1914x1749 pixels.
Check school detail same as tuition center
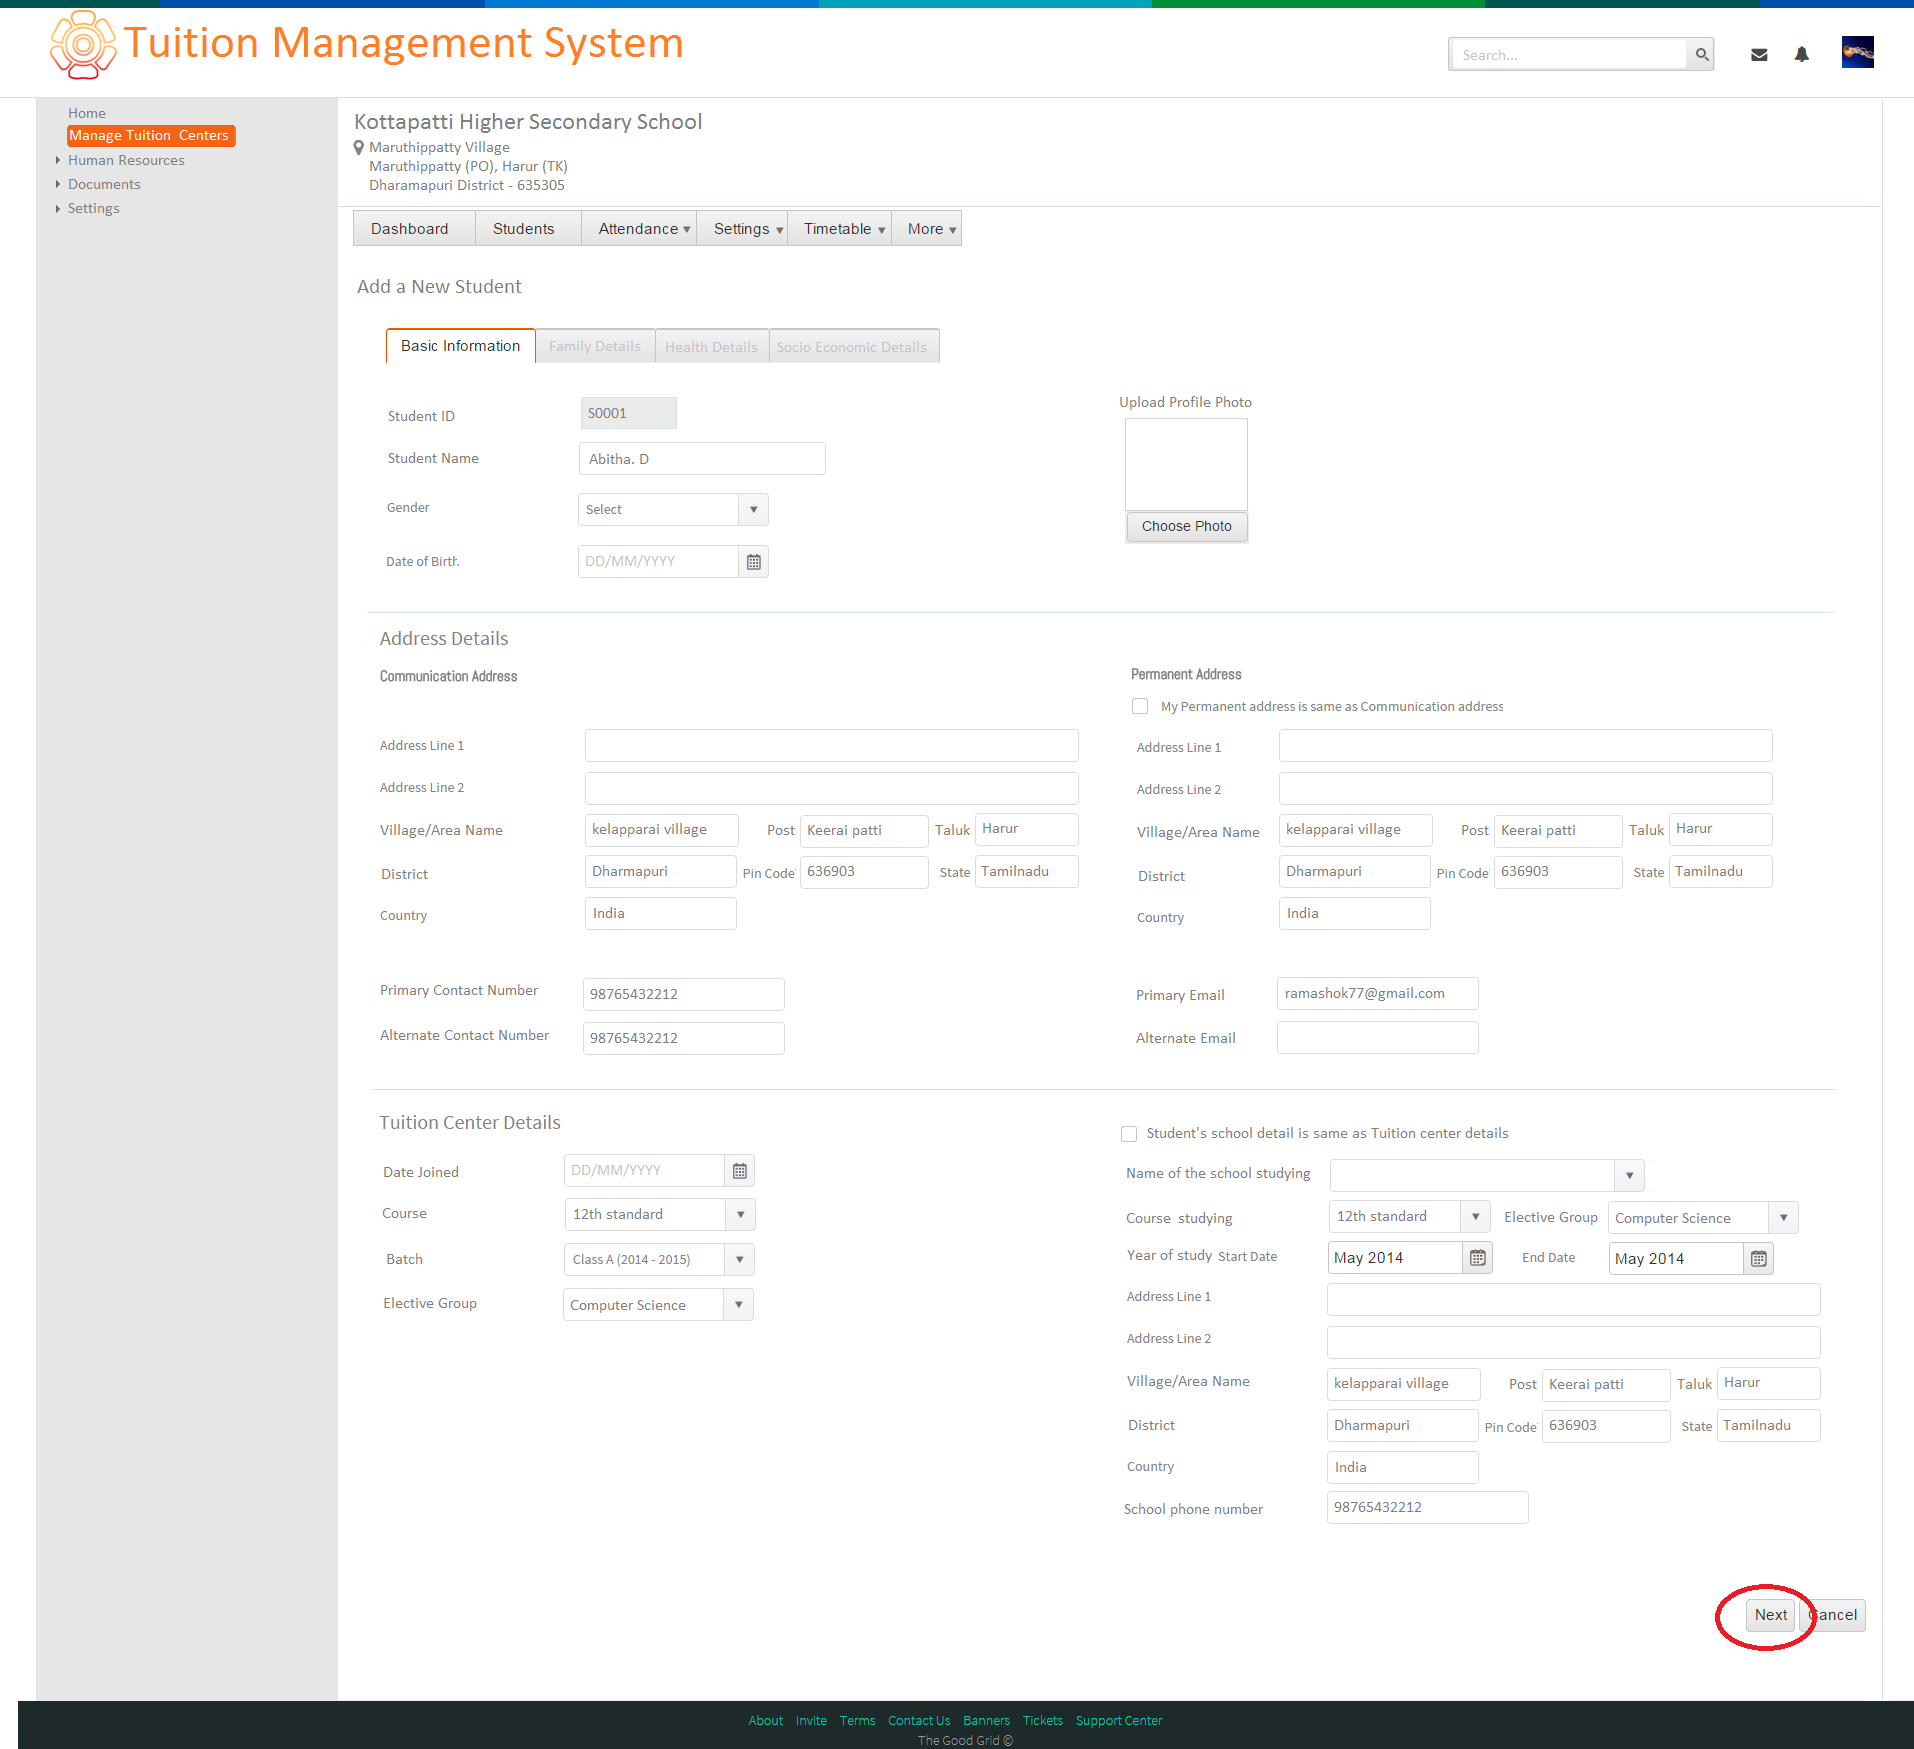[1129, 1134]
